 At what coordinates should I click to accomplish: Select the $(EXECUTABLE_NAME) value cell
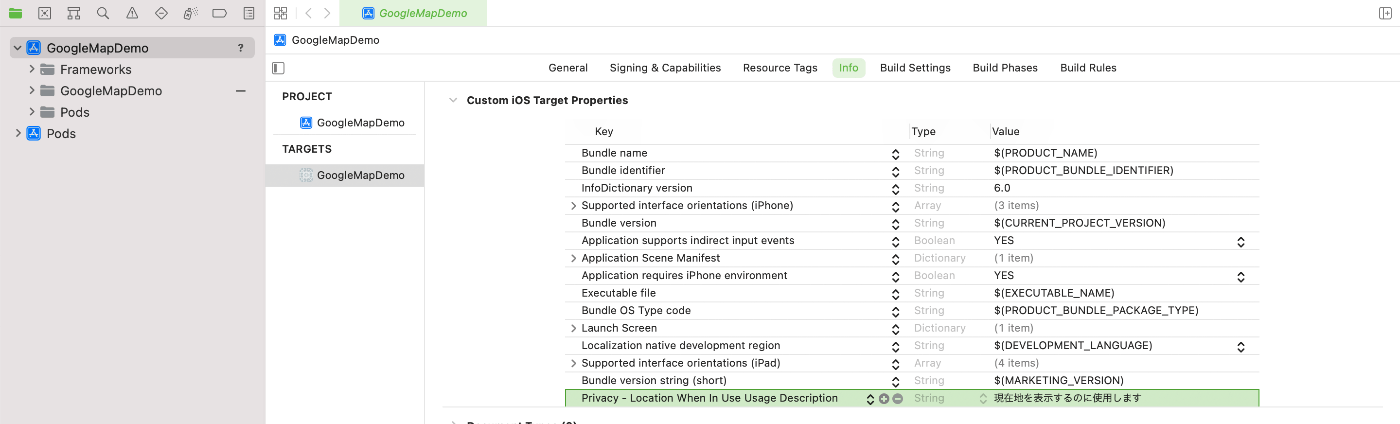coord(1054,294)
